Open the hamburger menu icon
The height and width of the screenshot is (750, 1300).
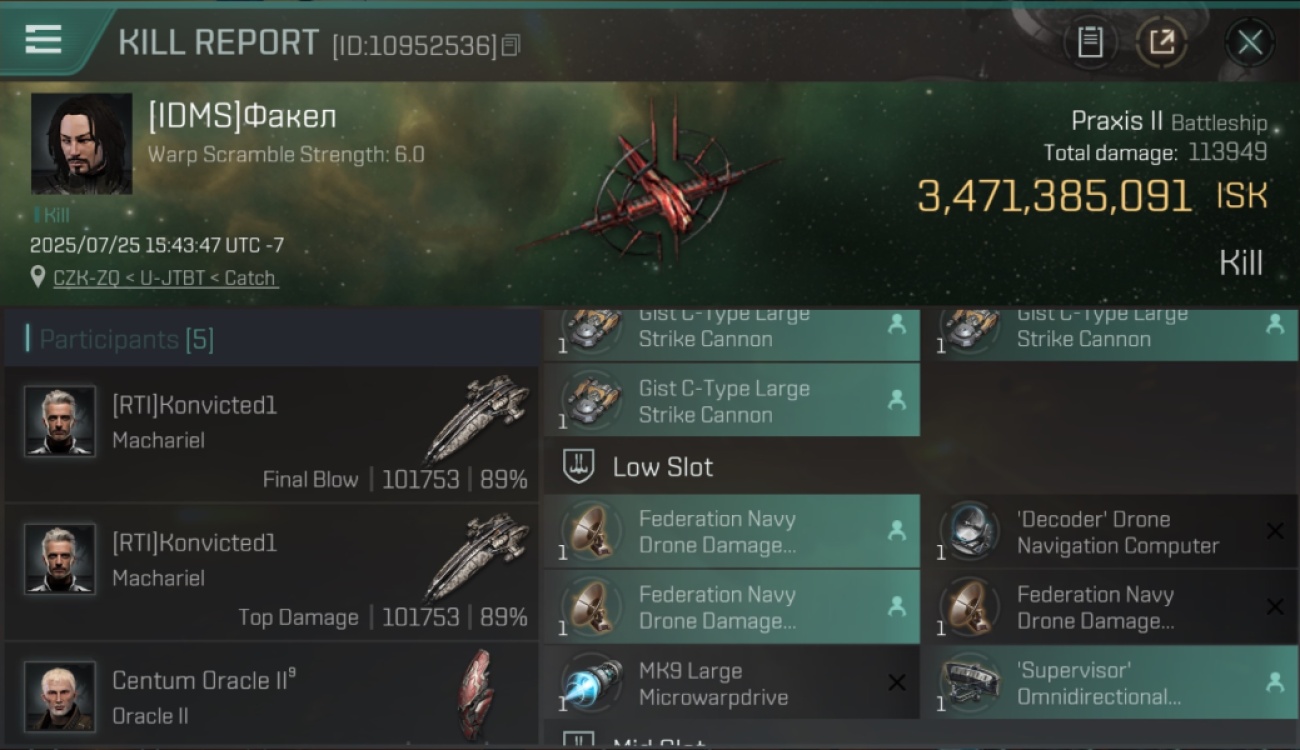pos(43,40)
